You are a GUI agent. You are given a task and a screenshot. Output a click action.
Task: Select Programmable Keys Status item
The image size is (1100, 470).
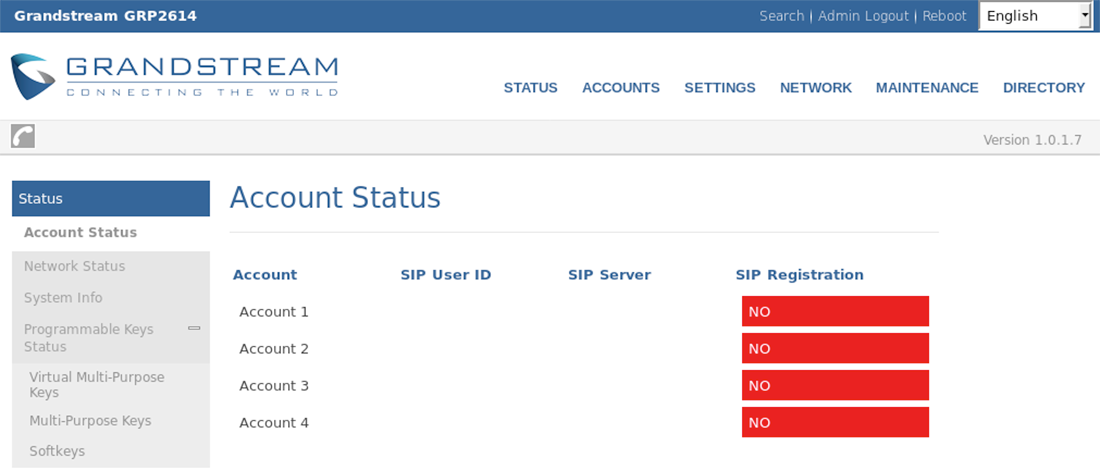(89, 337)
